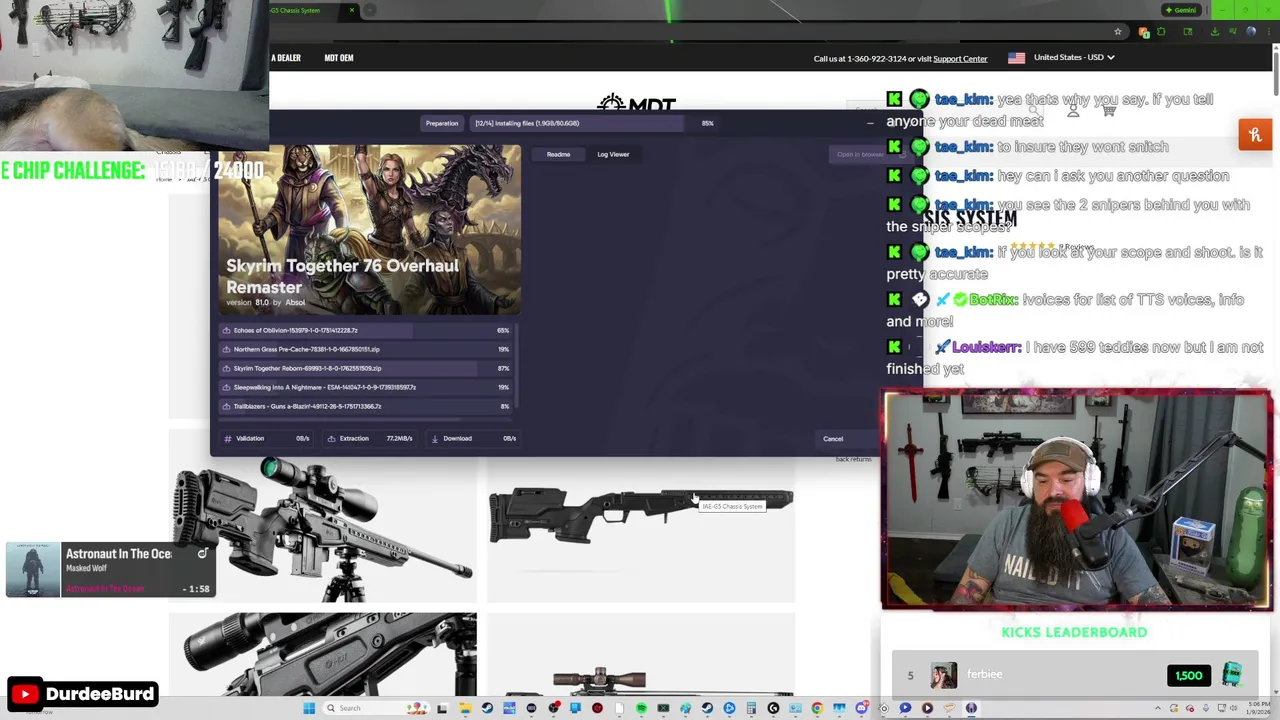Image resolution: width=1280 pixels, height=720 pixels.
Task: Click the Skyrim Together modlist cover image
Action: click(369, 230)
